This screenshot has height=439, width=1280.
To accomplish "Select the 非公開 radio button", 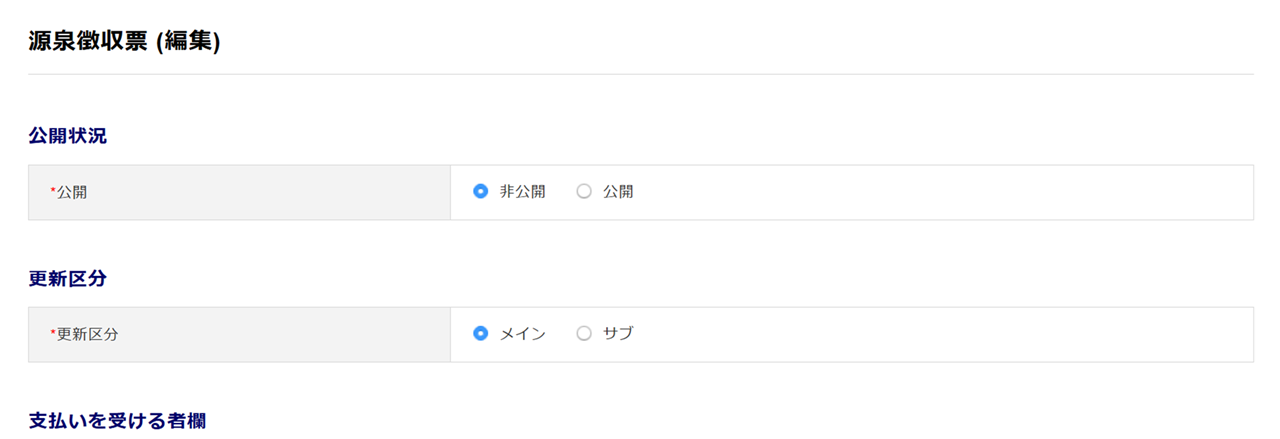I will click(480, 192).
